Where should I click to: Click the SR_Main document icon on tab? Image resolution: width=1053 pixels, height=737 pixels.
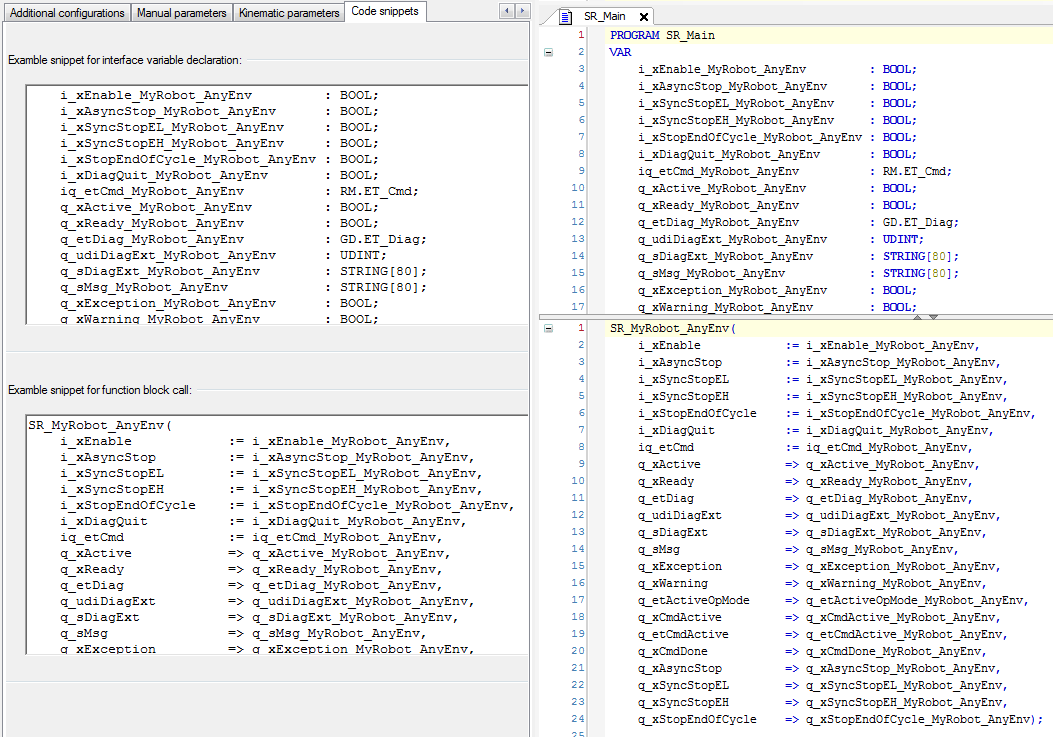click(566, 17)
